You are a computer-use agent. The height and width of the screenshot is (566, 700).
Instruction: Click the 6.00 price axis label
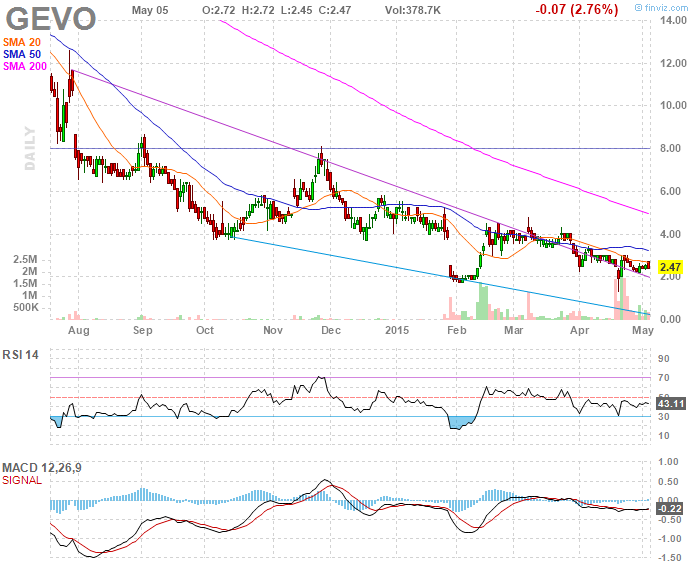671,191
